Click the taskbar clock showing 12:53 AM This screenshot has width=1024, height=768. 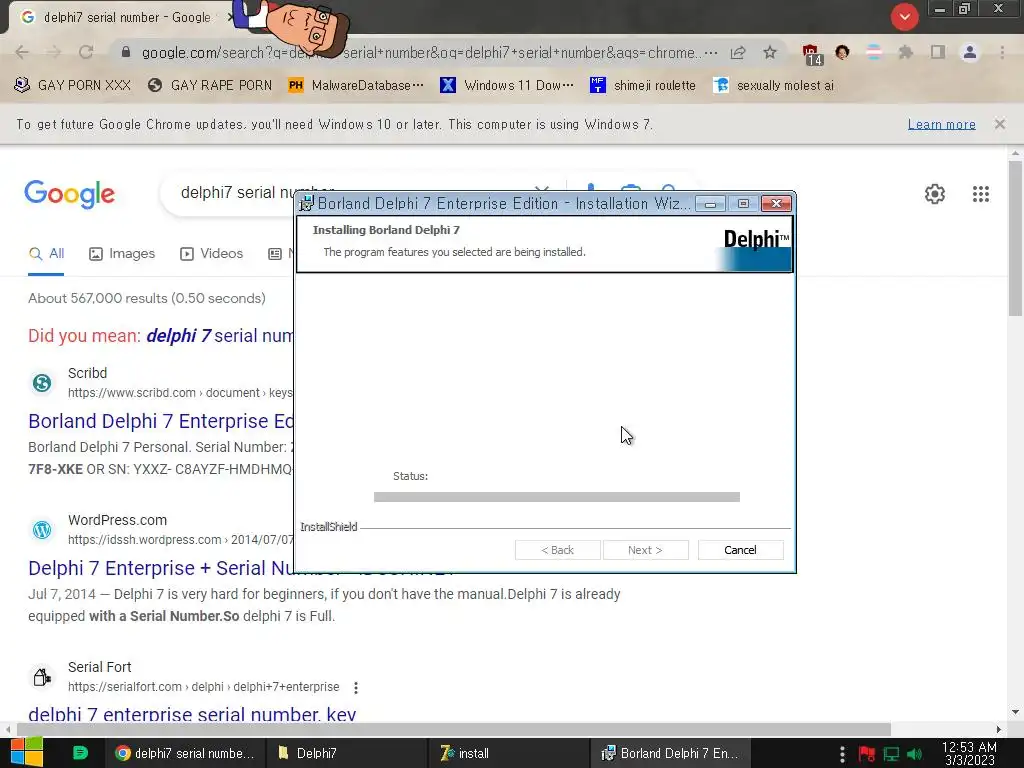(x=968, y=753)
